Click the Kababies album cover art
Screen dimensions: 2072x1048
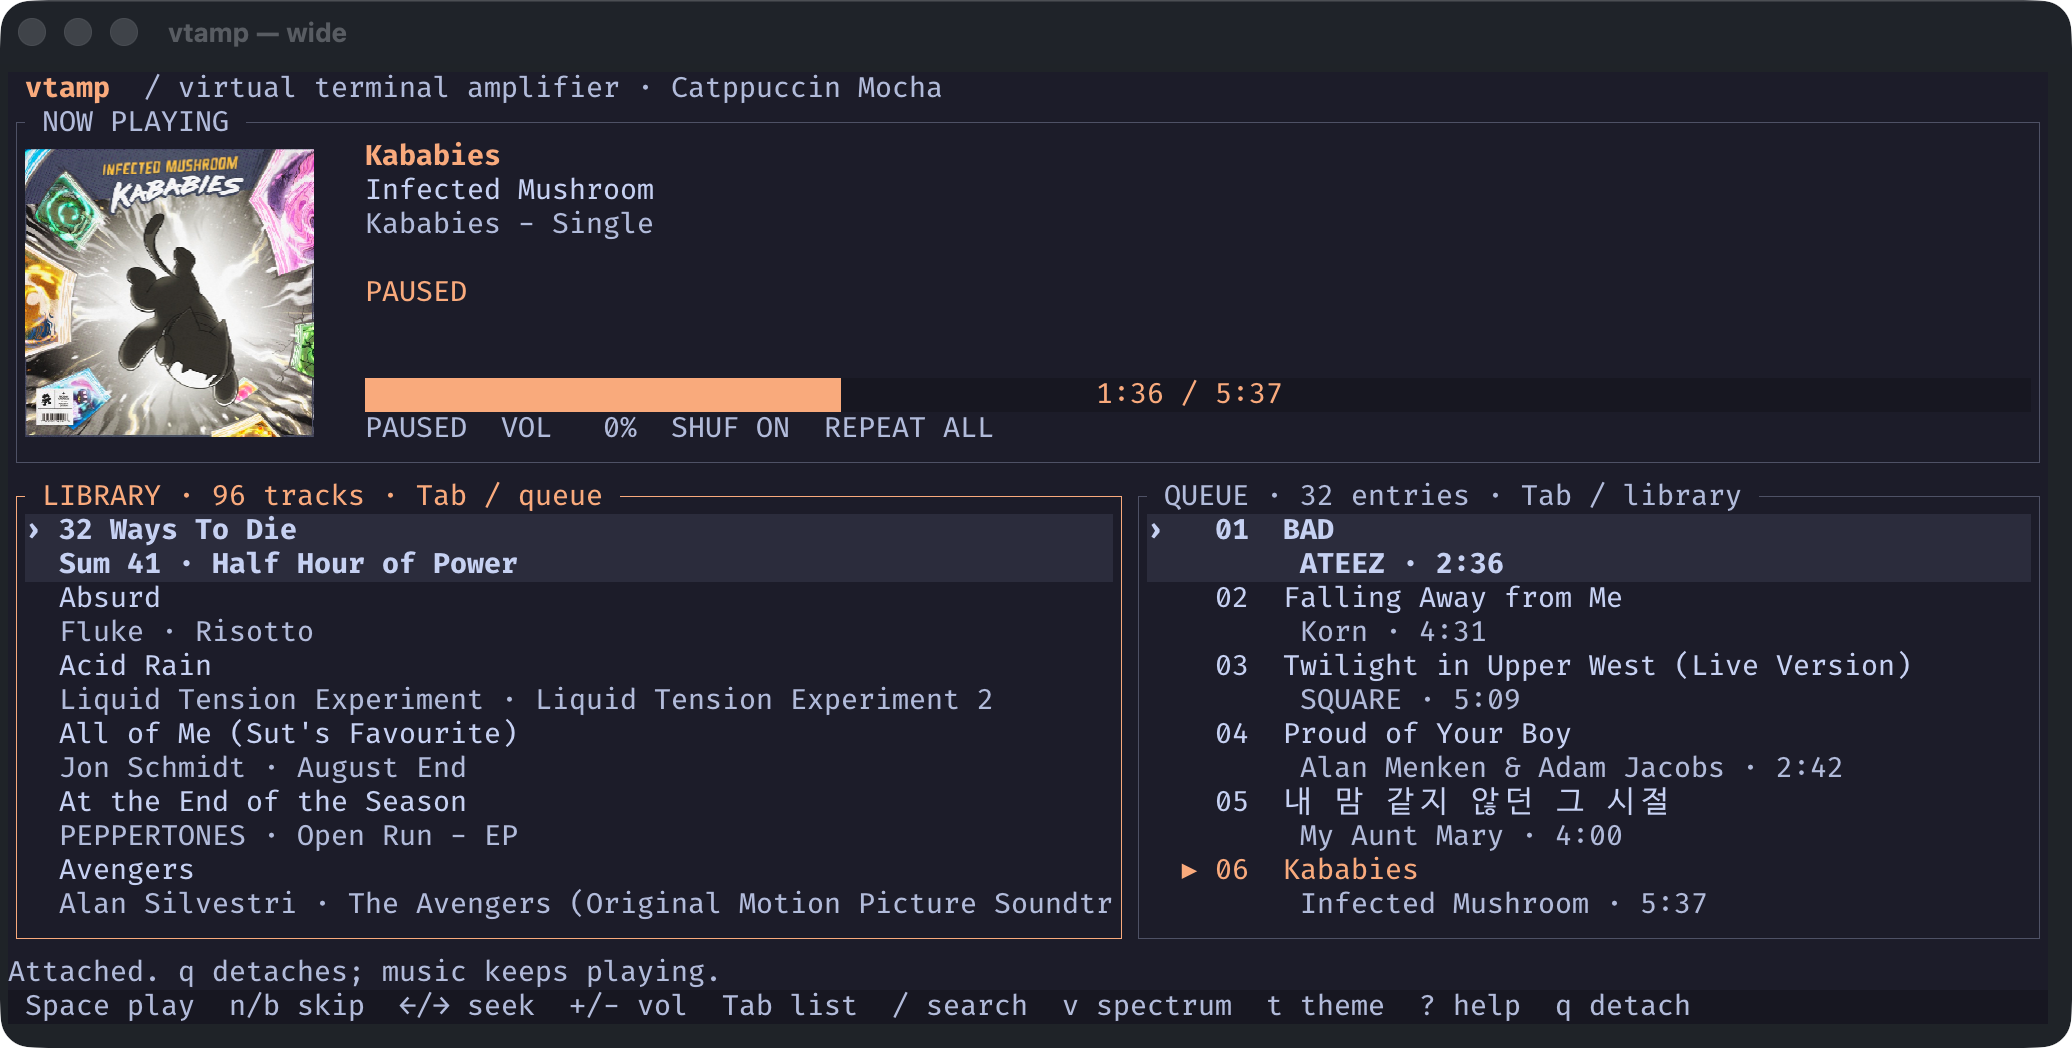click(x=169, y=292)
